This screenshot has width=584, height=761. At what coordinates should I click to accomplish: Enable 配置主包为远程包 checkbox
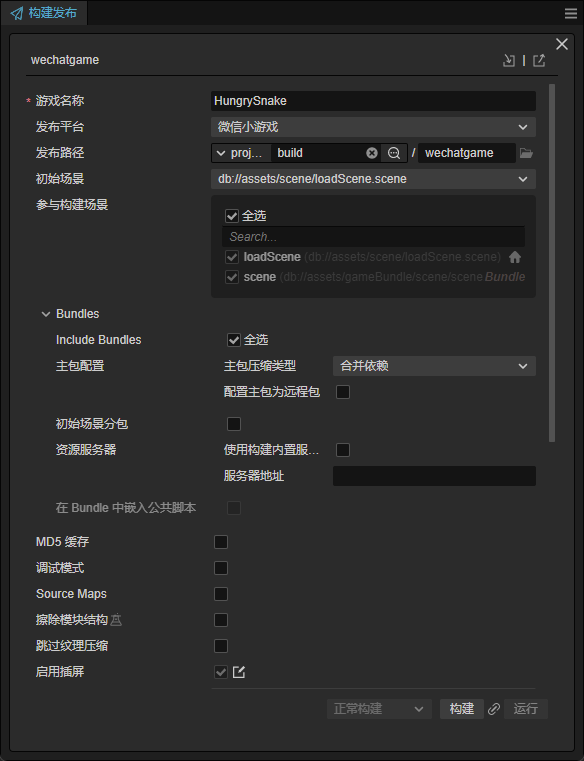tap(343, 392)
